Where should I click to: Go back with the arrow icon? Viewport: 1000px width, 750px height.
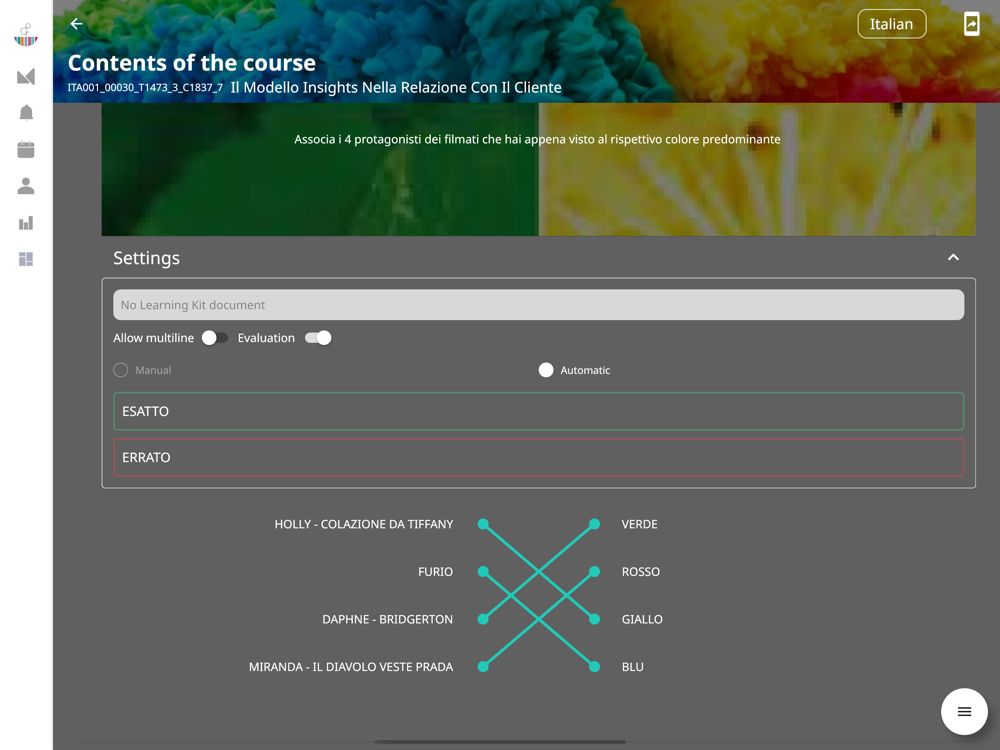[77, 24]
